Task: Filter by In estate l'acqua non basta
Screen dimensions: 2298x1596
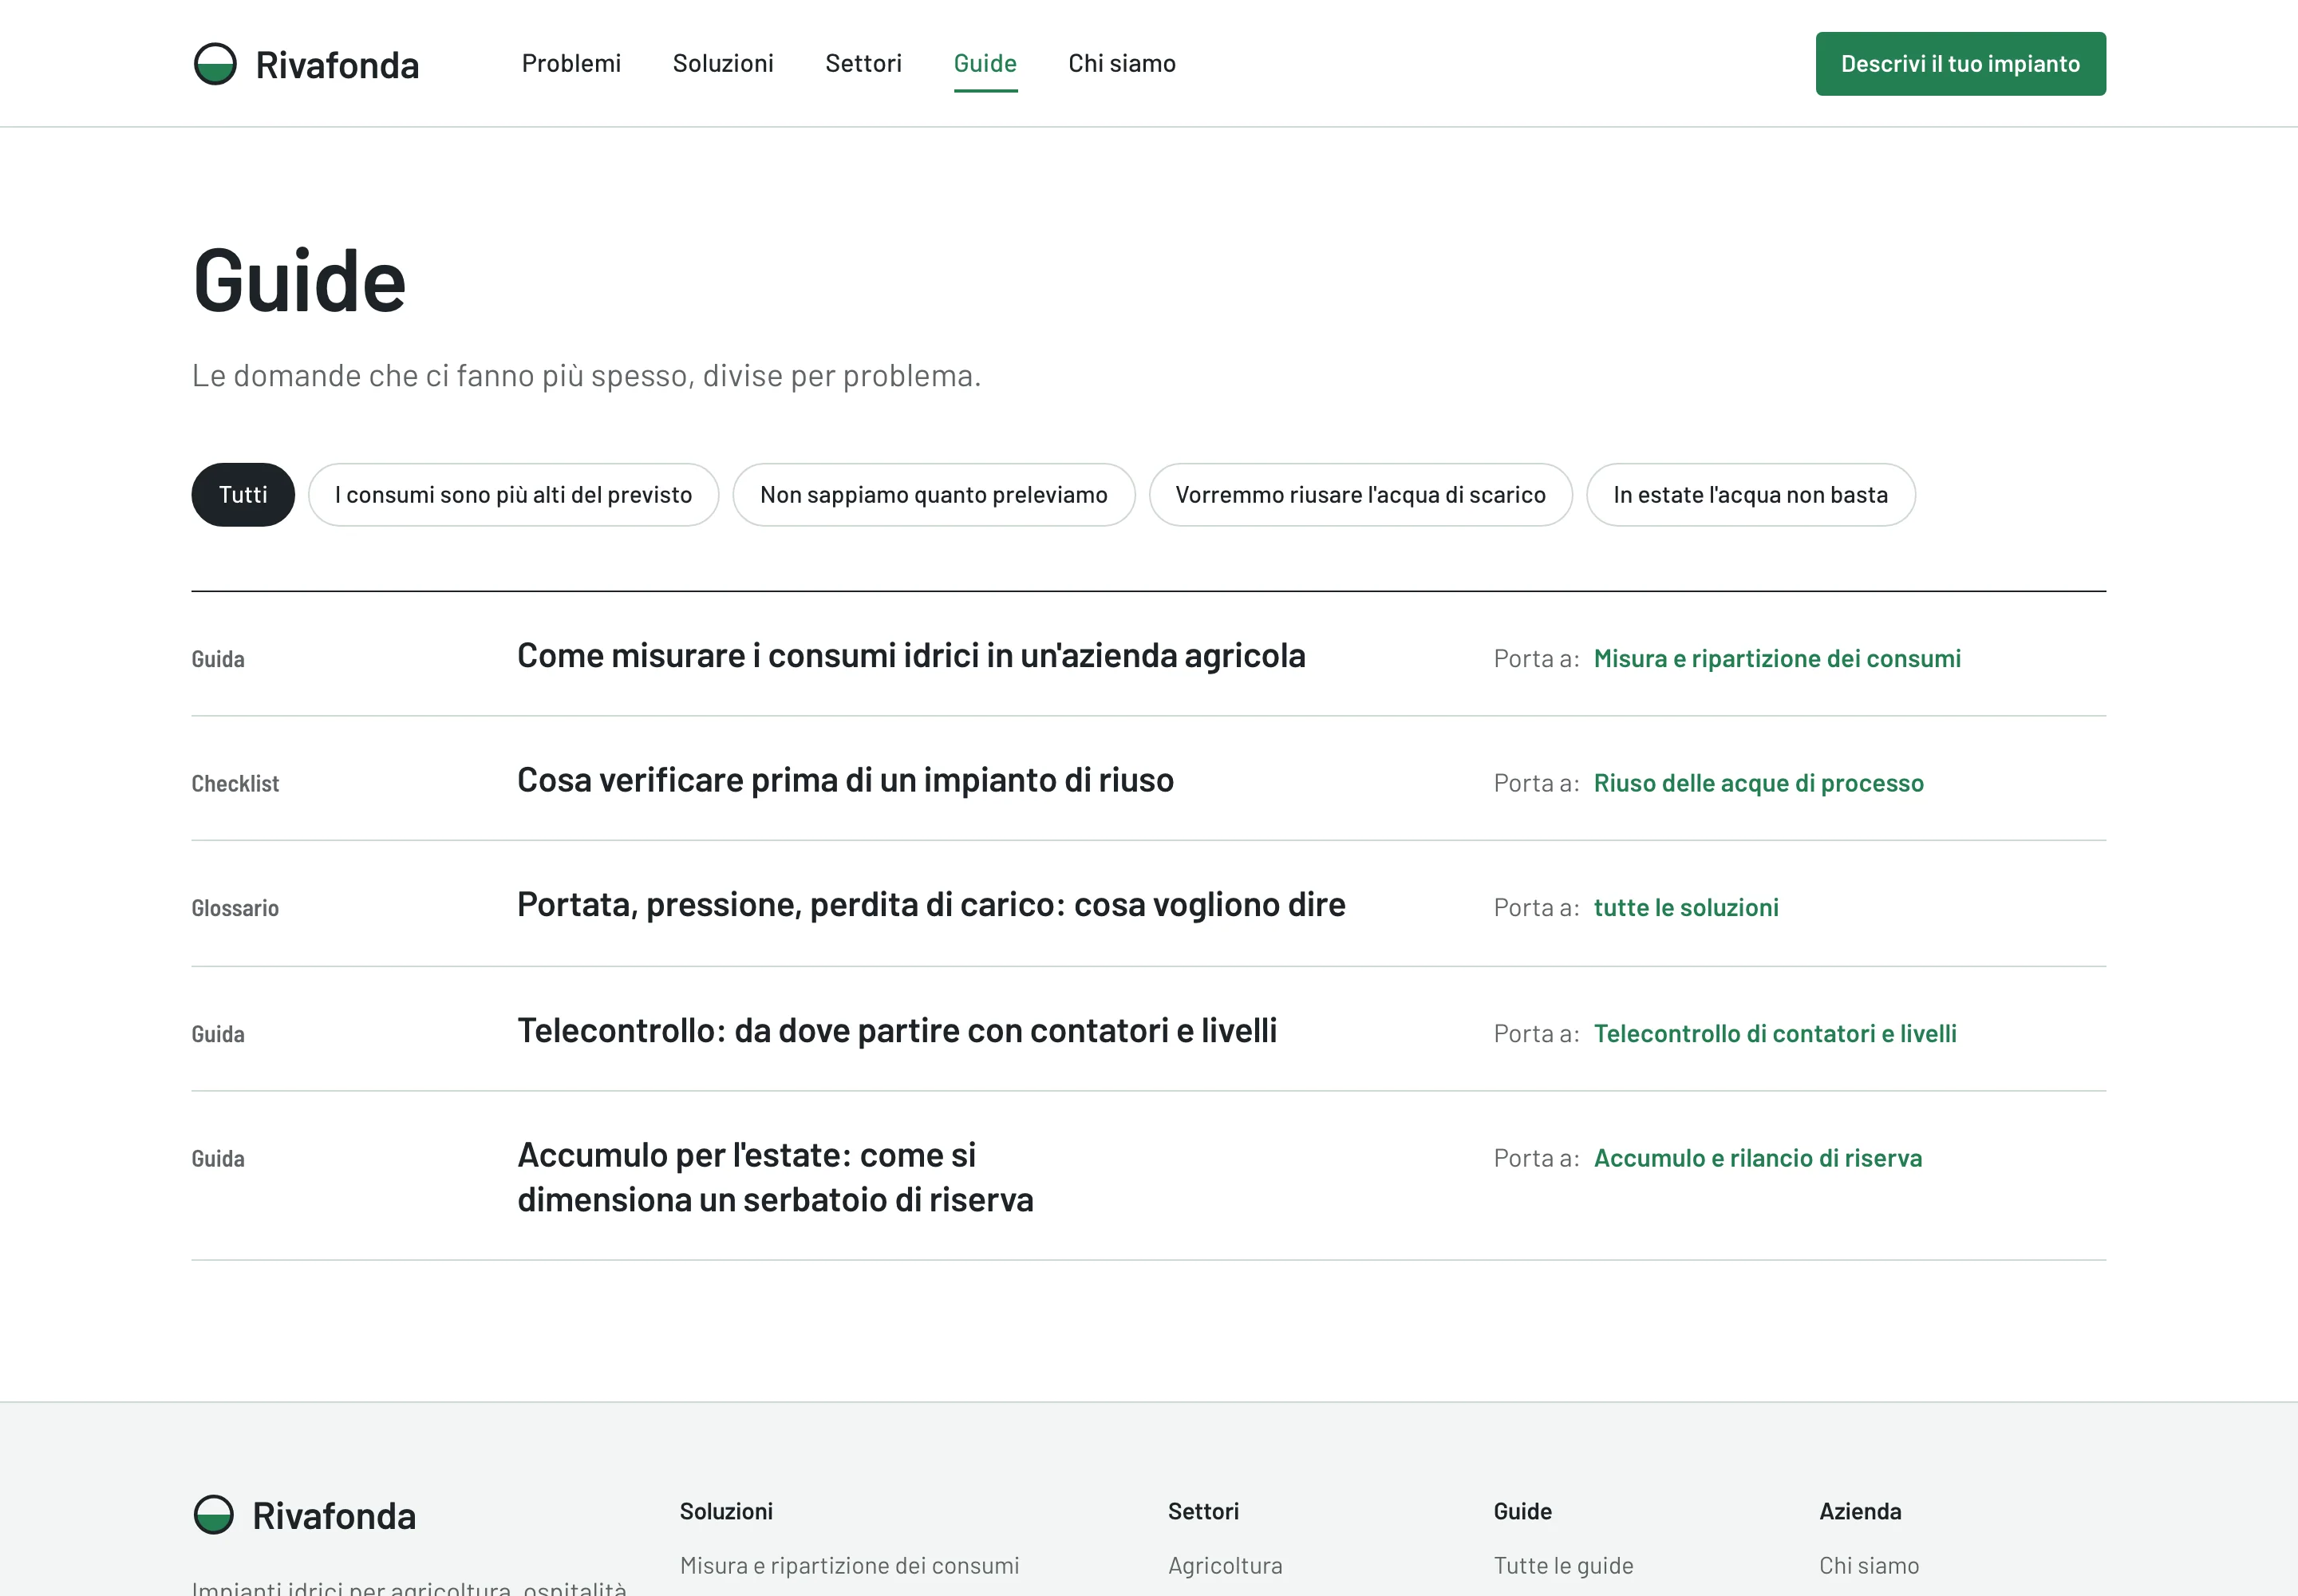Action: point(1750,495)
